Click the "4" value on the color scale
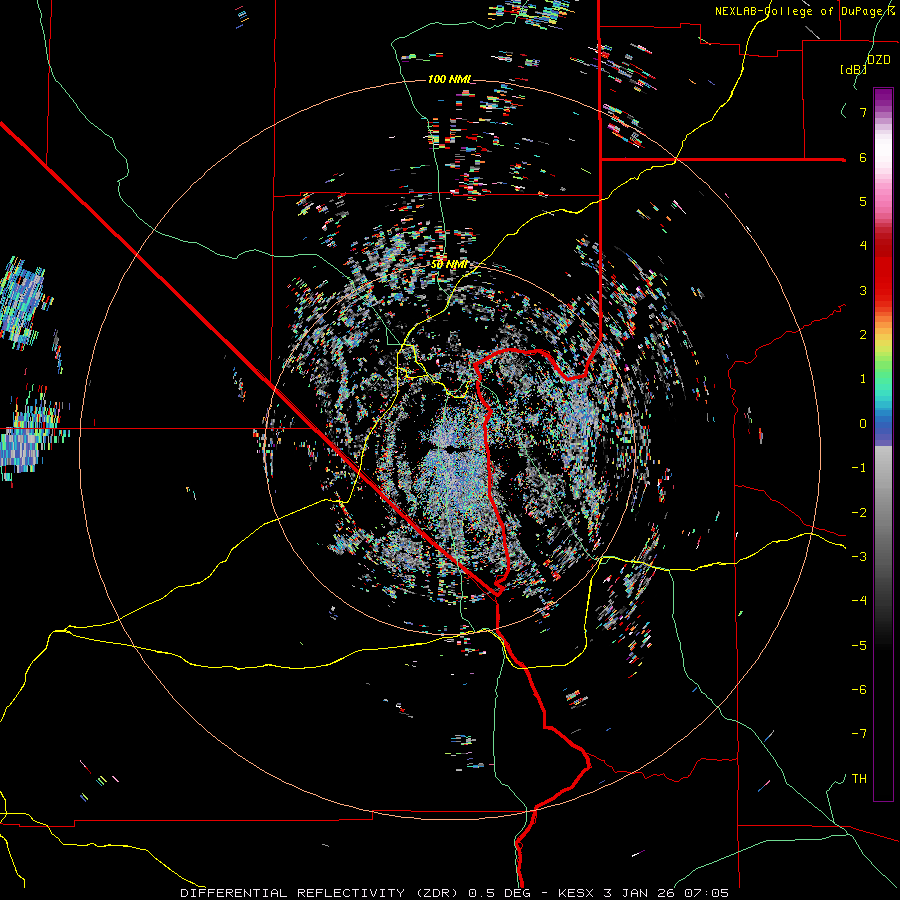Viewport: 900px width, 900px height. (863, 246)
